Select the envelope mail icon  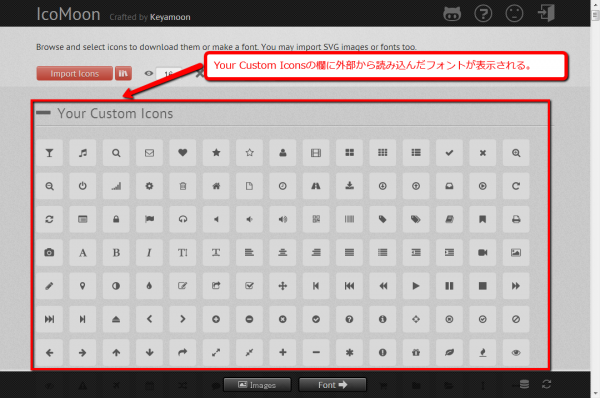149,153
